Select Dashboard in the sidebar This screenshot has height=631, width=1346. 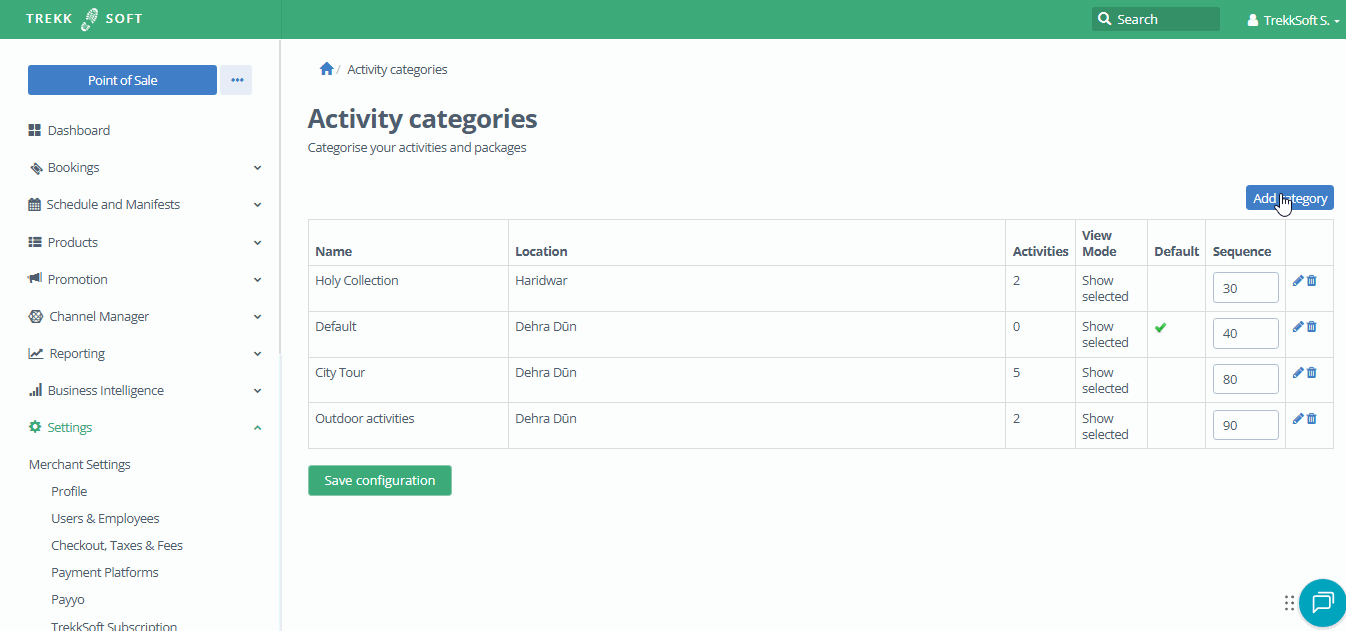pos(77,129)
